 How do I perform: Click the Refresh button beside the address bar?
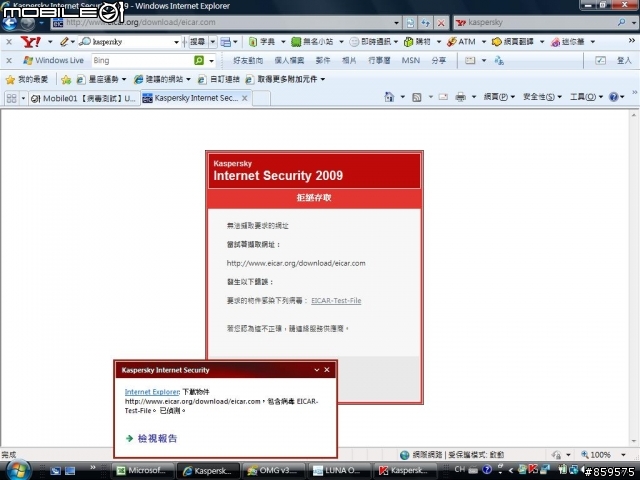(425, 23)
